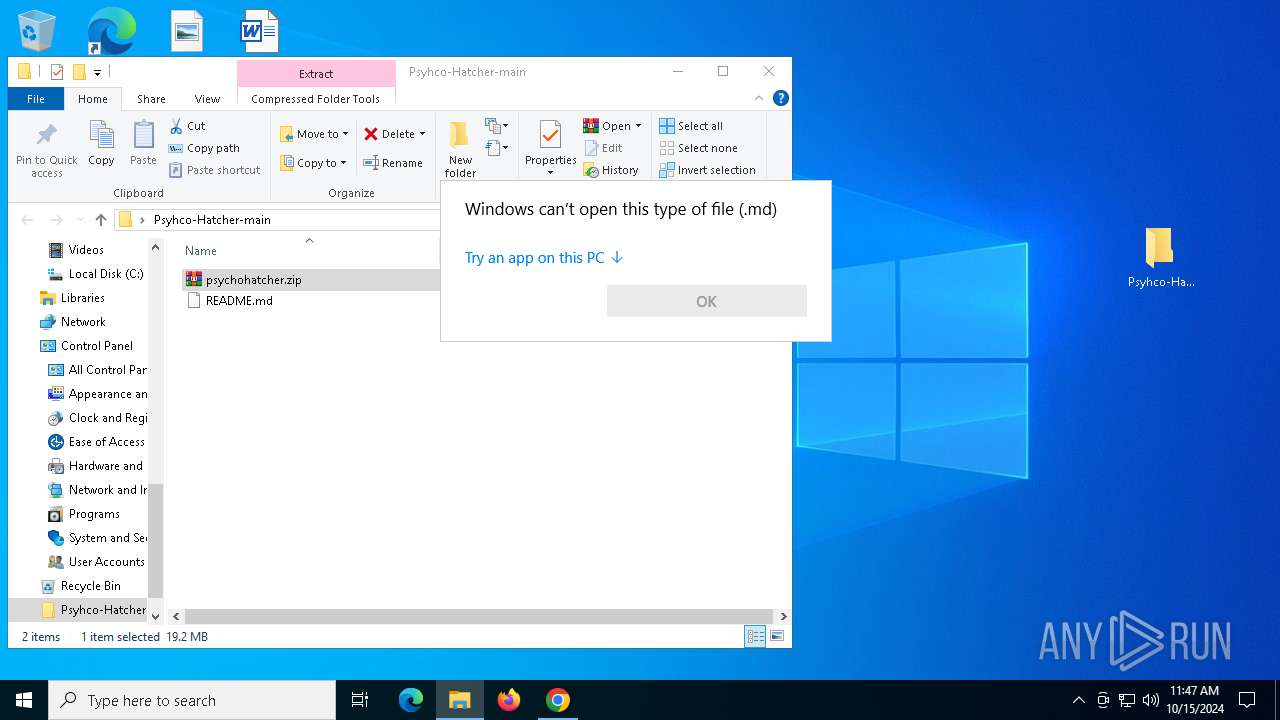Click Psyhco-Hatcher-main in address bar
This screenshot has height=720, width=1280.
tap(212, 220)
